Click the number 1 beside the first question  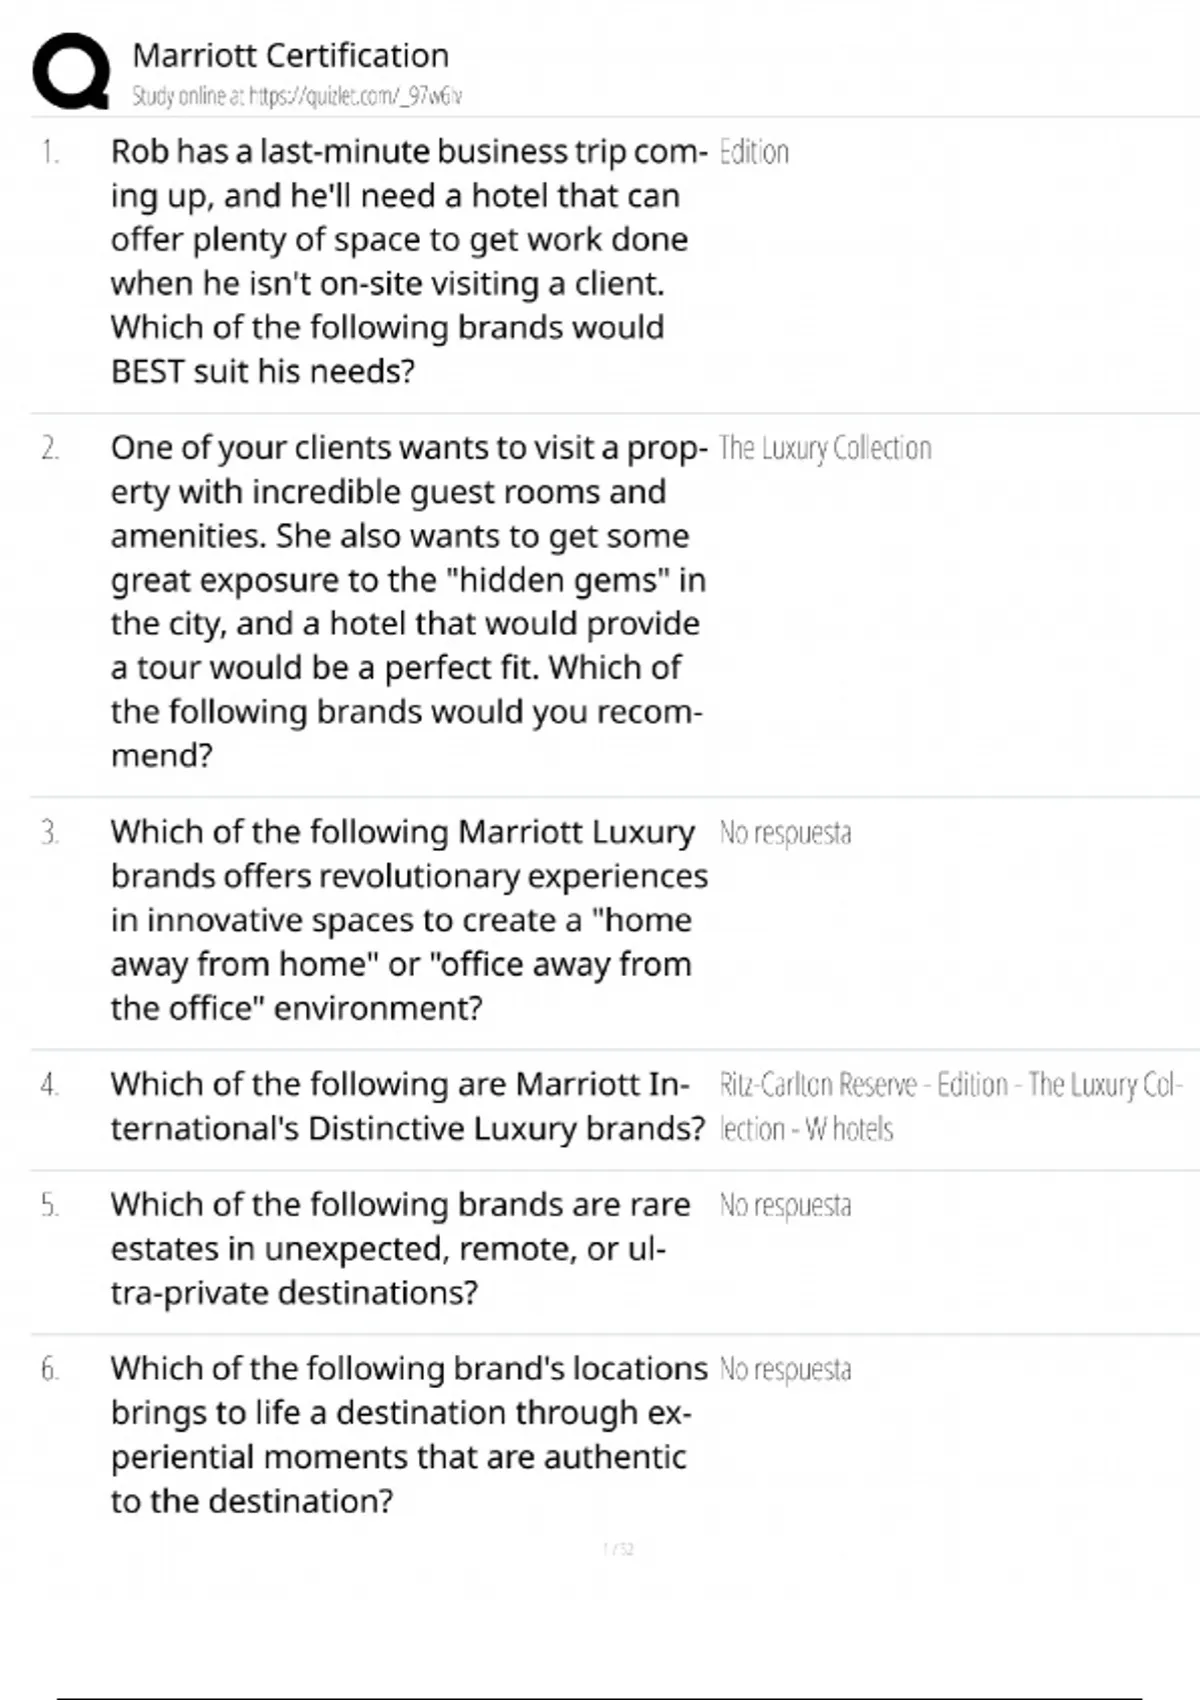click(50, 152)
